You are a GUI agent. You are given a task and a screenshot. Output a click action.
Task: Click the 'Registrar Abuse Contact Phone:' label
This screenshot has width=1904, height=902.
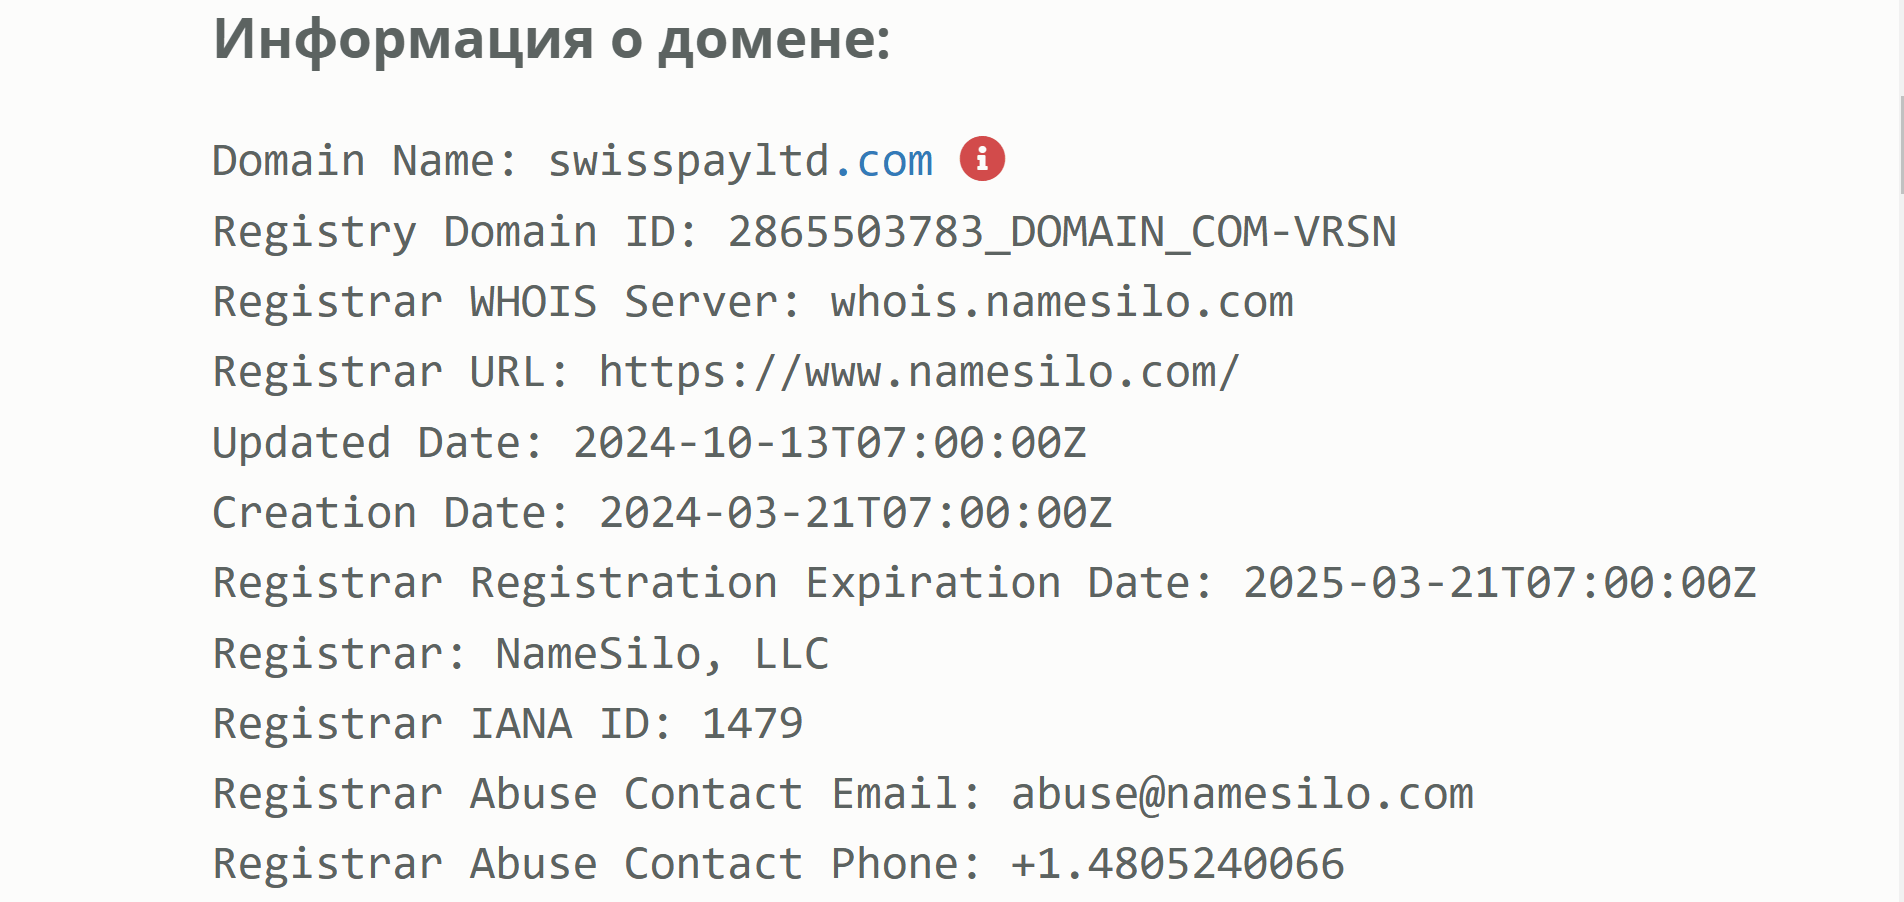tap(597, 864)
